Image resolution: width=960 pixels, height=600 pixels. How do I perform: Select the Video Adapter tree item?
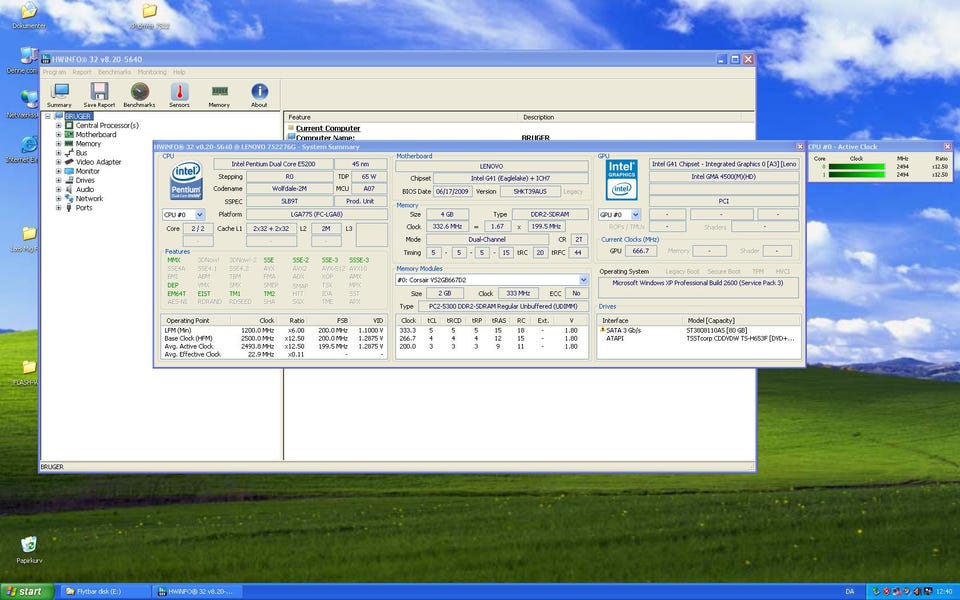click(x=98, y=162)
